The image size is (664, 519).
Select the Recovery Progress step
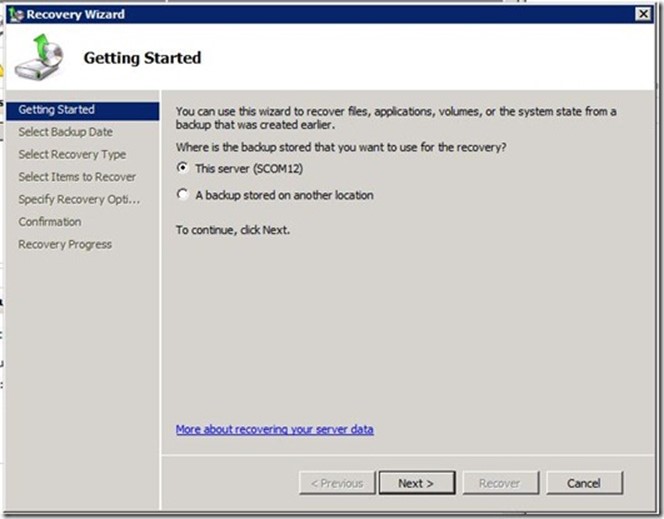click(65, 244)
